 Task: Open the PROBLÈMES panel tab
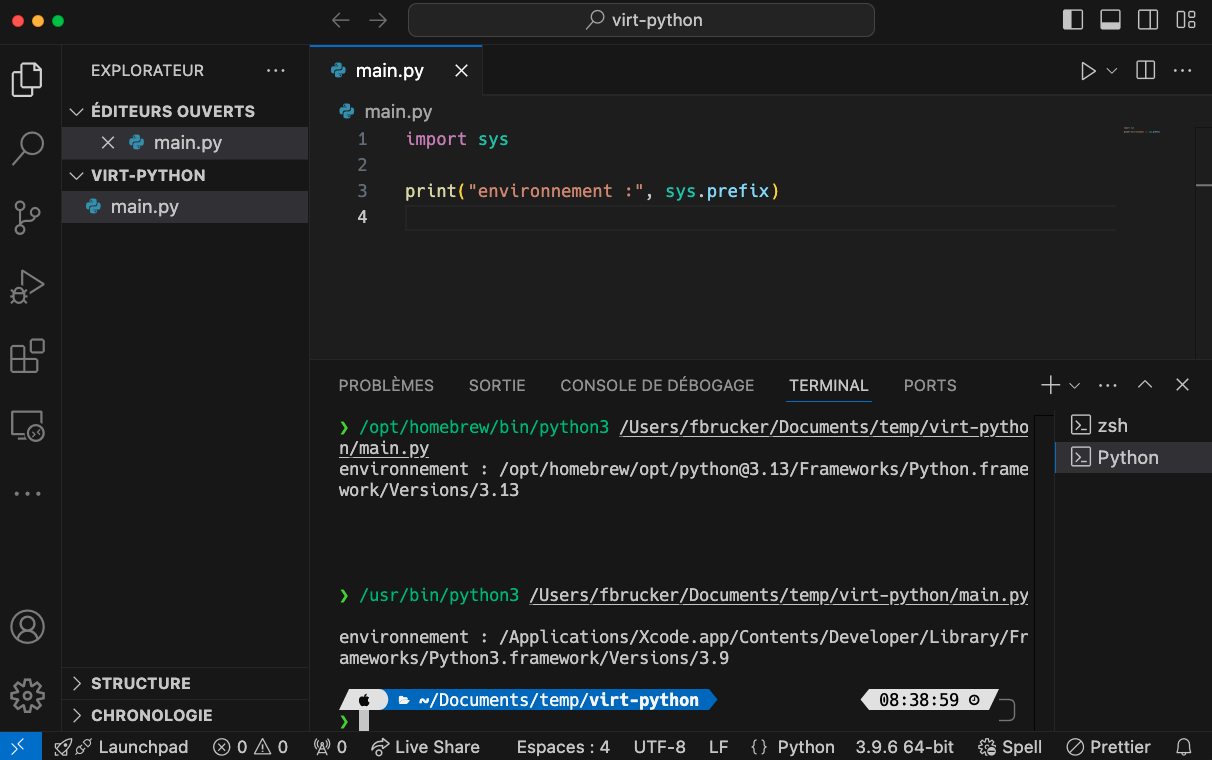[x=386, y=385]
